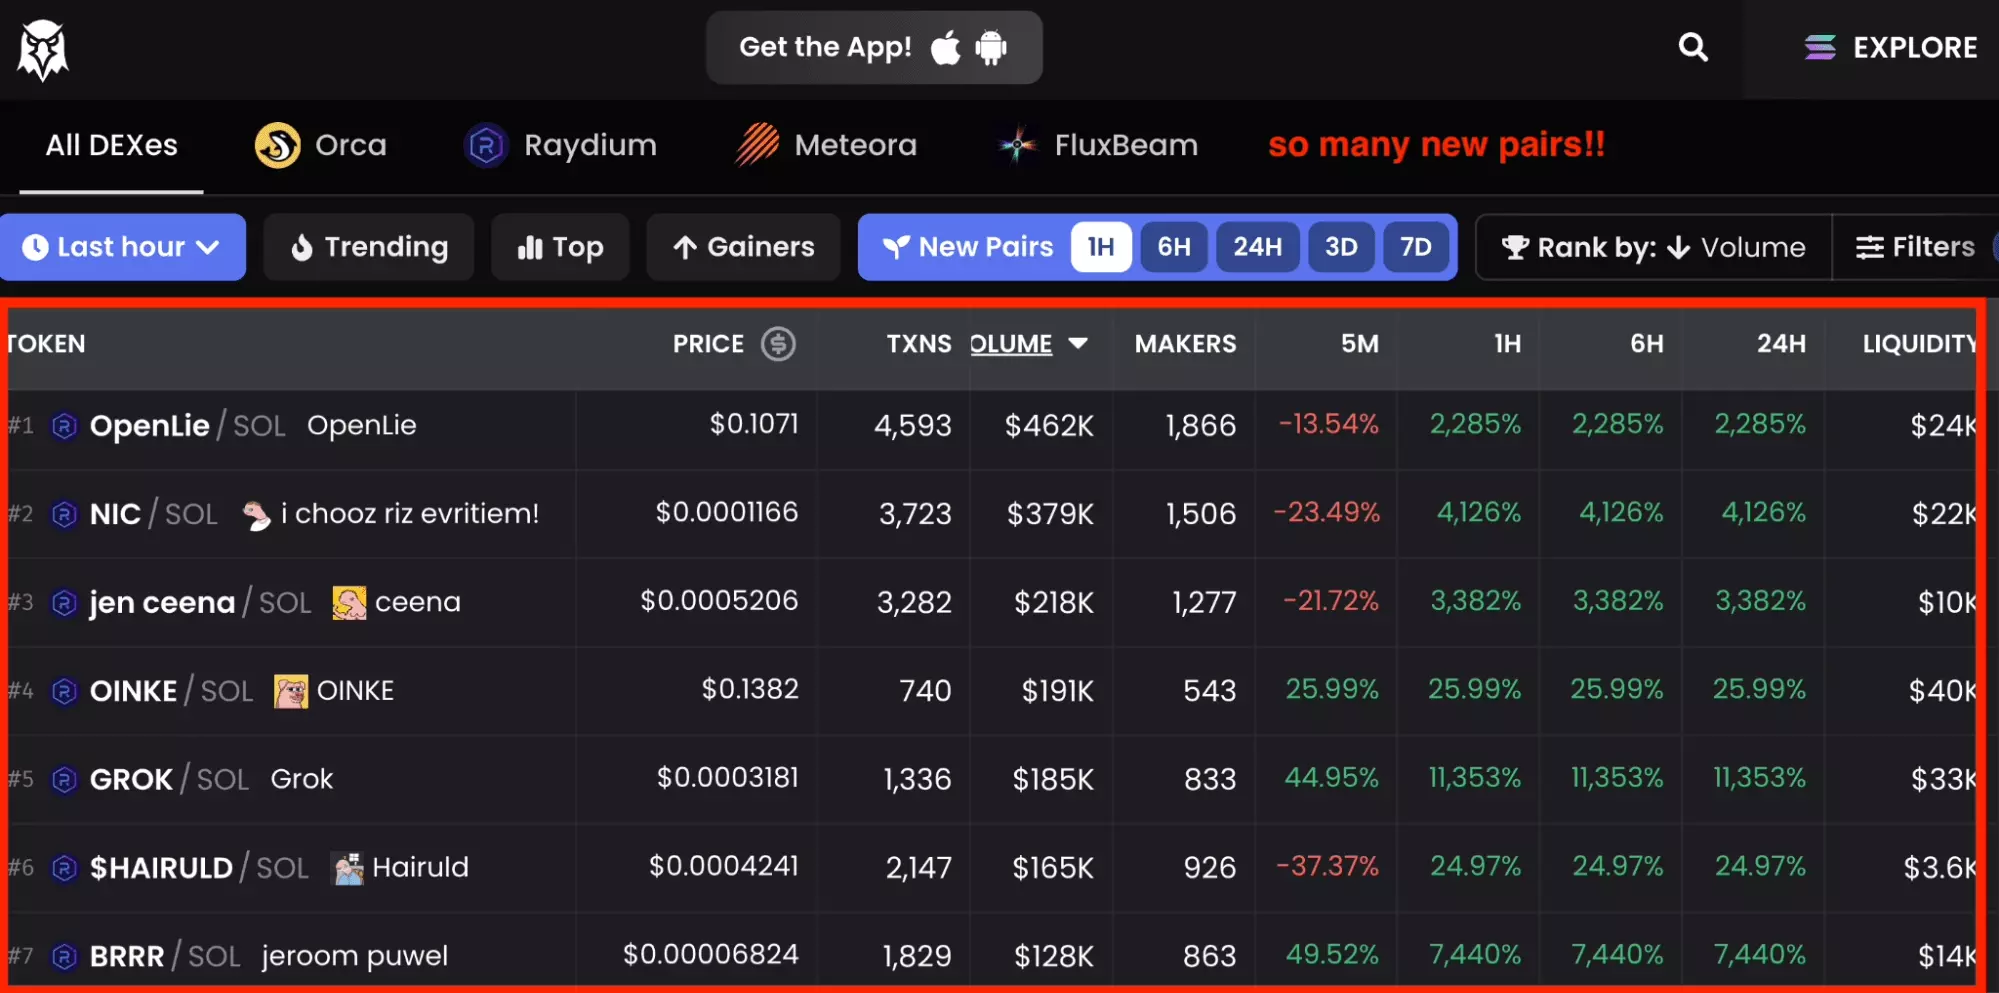Show Top pairs

click(x=560, y=247)
